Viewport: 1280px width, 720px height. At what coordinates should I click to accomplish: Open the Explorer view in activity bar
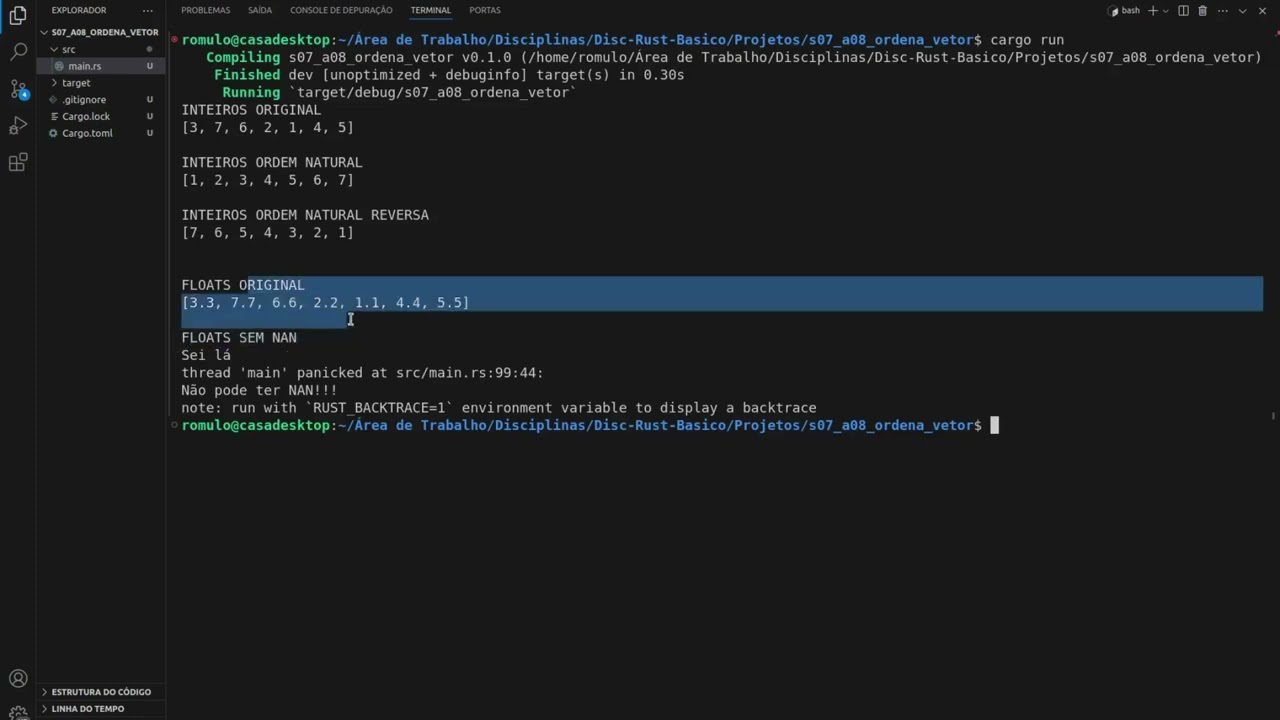click(18, 15)
